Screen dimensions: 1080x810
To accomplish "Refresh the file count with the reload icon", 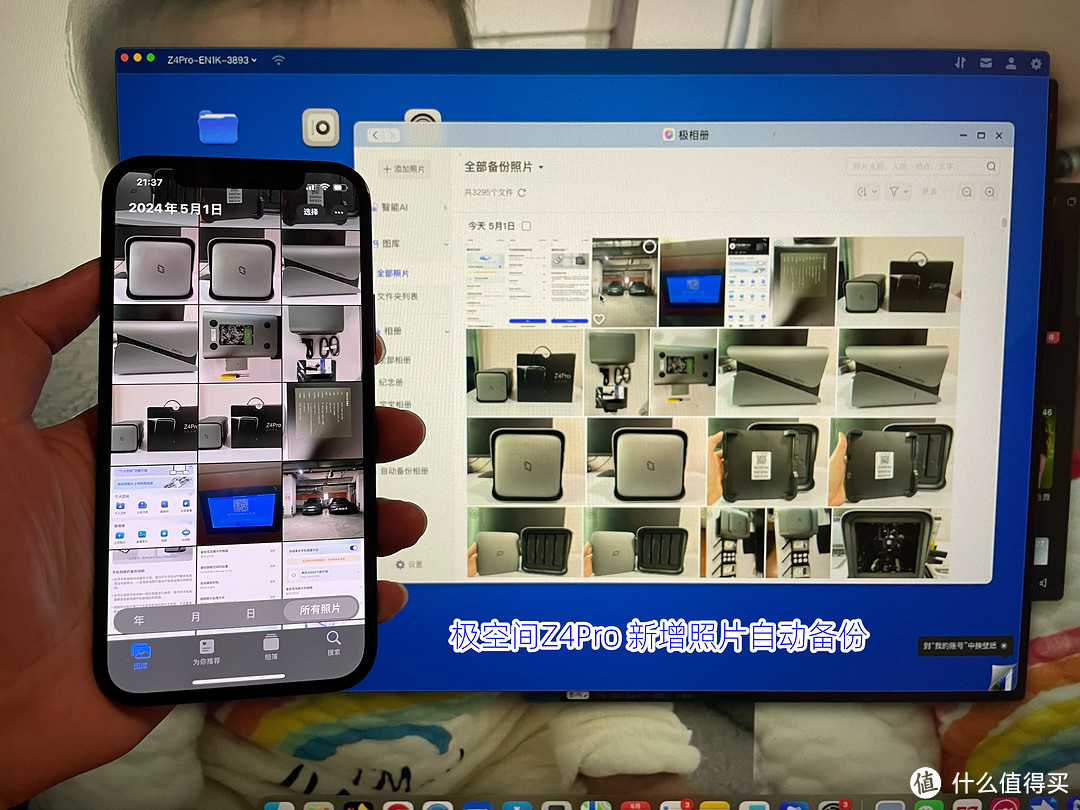I will pyautogui.click(x=522, y=193).
